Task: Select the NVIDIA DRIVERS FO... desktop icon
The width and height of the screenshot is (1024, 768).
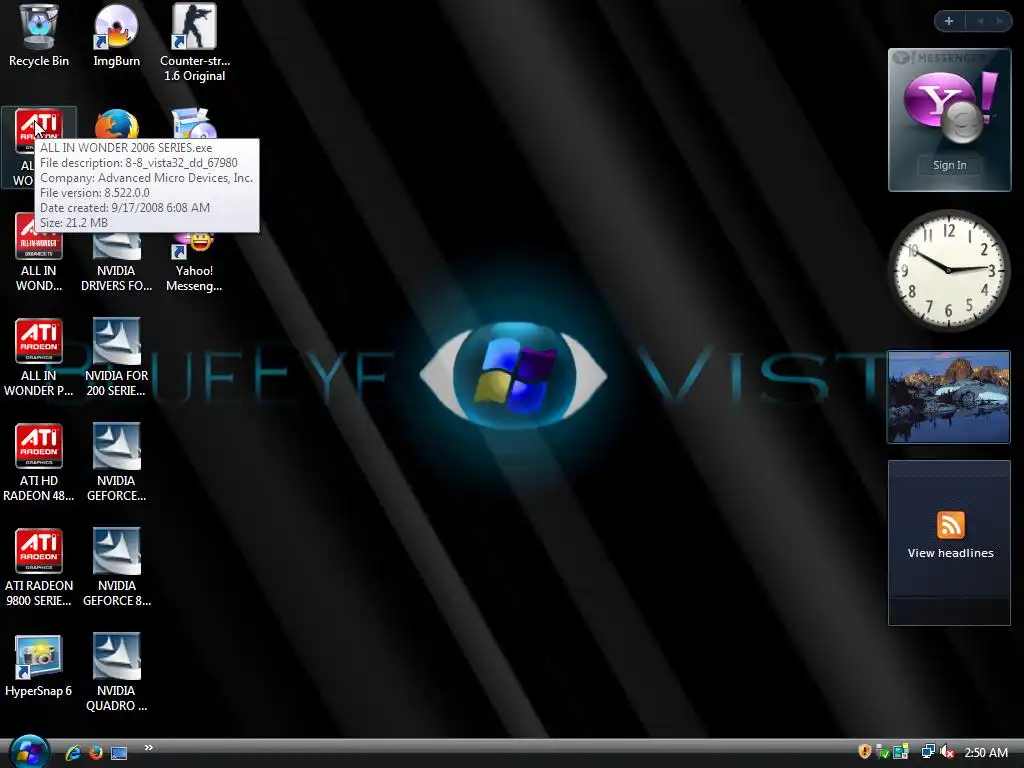Action: (x=116, y=261)
